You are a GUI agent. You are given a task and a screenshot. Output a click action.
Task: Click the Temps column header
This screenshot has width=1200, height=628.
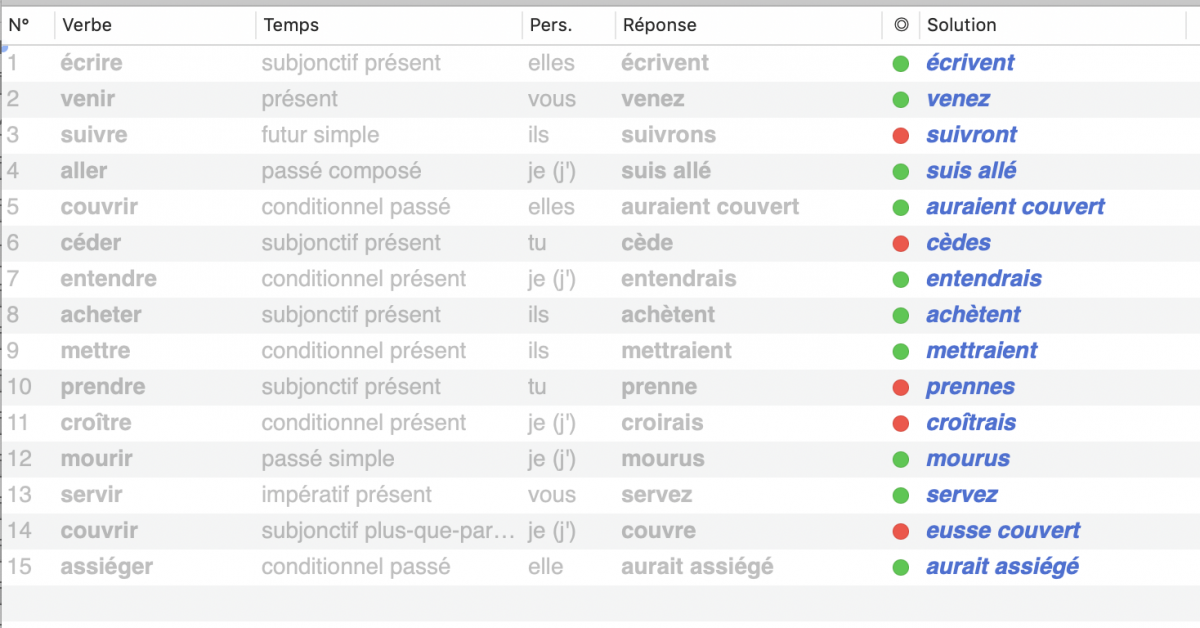click(291, 25)
